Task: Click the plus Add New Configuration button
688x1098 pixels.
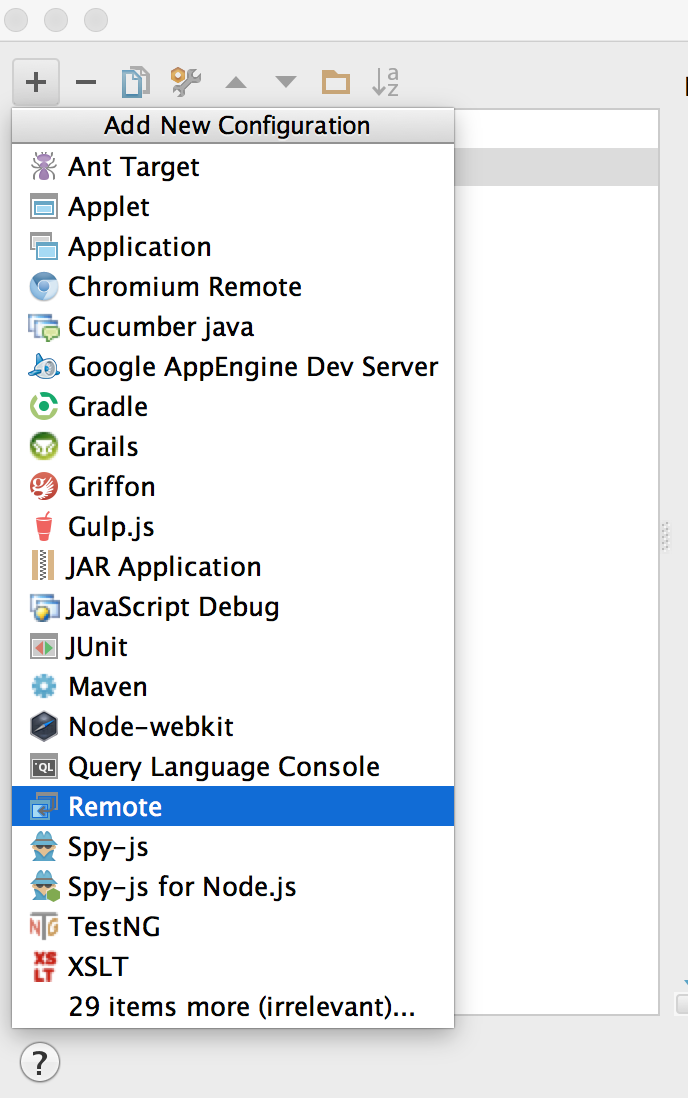Action: (36, 82)
